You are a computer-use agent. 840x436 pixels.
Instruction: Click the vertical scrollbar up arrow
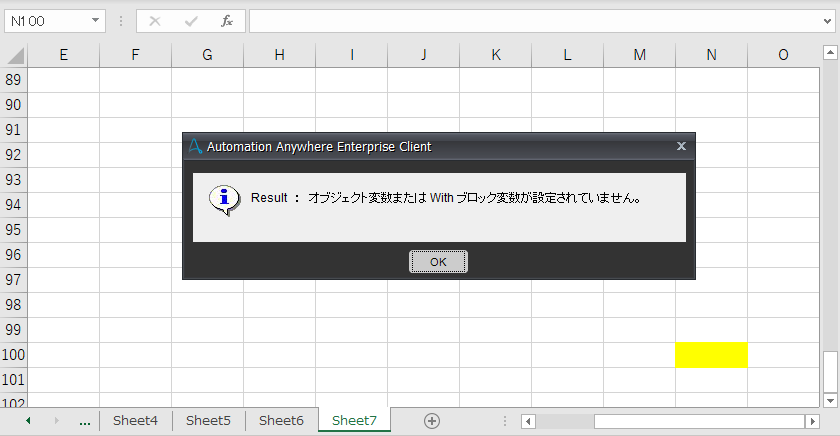[830, 52]
